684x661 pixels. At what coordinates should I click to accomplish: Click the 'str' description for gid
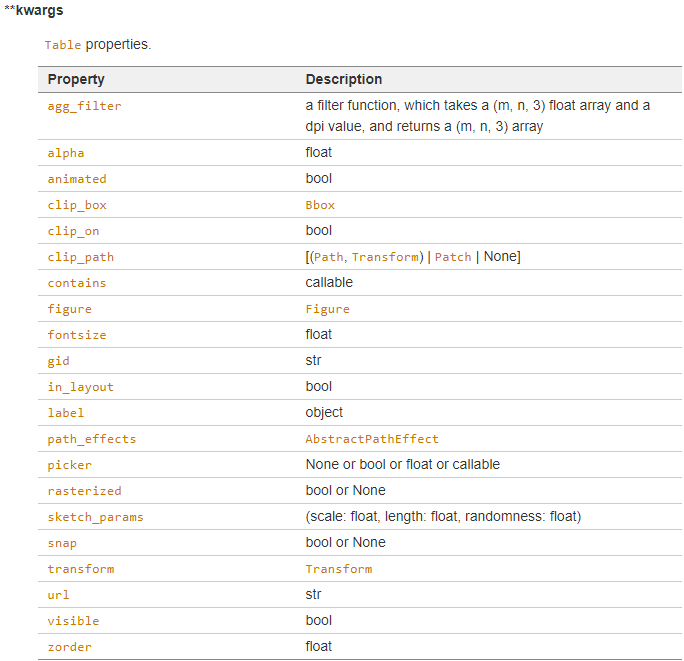click(x=313, y=361)
